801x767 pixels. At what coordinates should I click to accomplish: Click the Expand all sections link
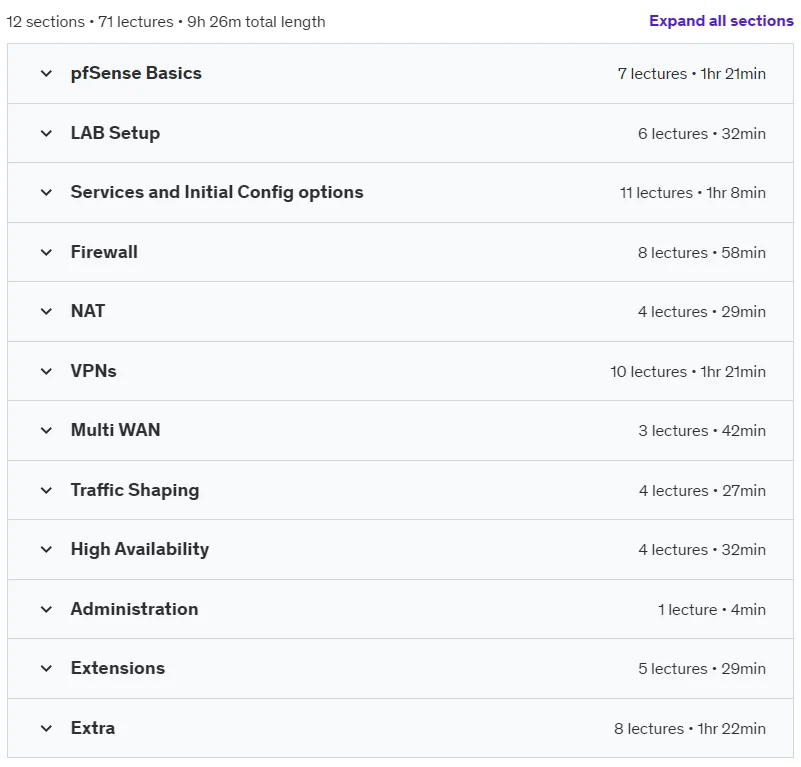721,21
